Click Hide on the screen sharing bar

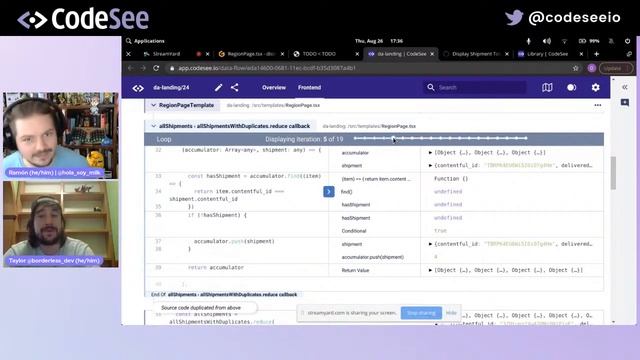[451, 313]
